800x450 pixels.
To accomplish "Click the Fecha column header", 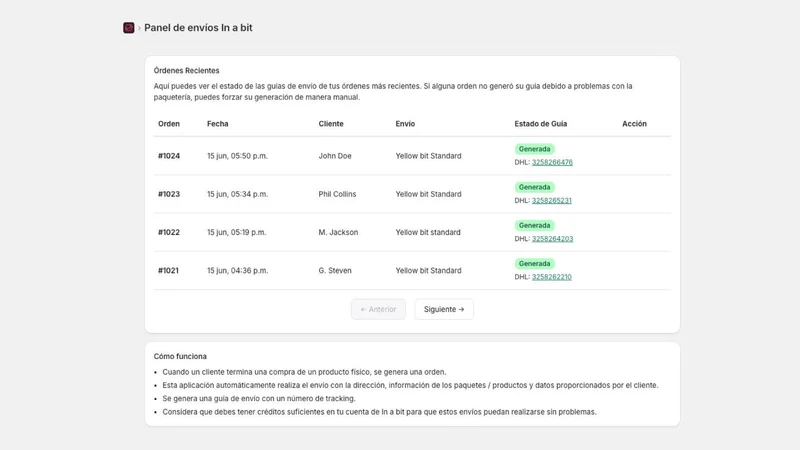I will point(217,124).
